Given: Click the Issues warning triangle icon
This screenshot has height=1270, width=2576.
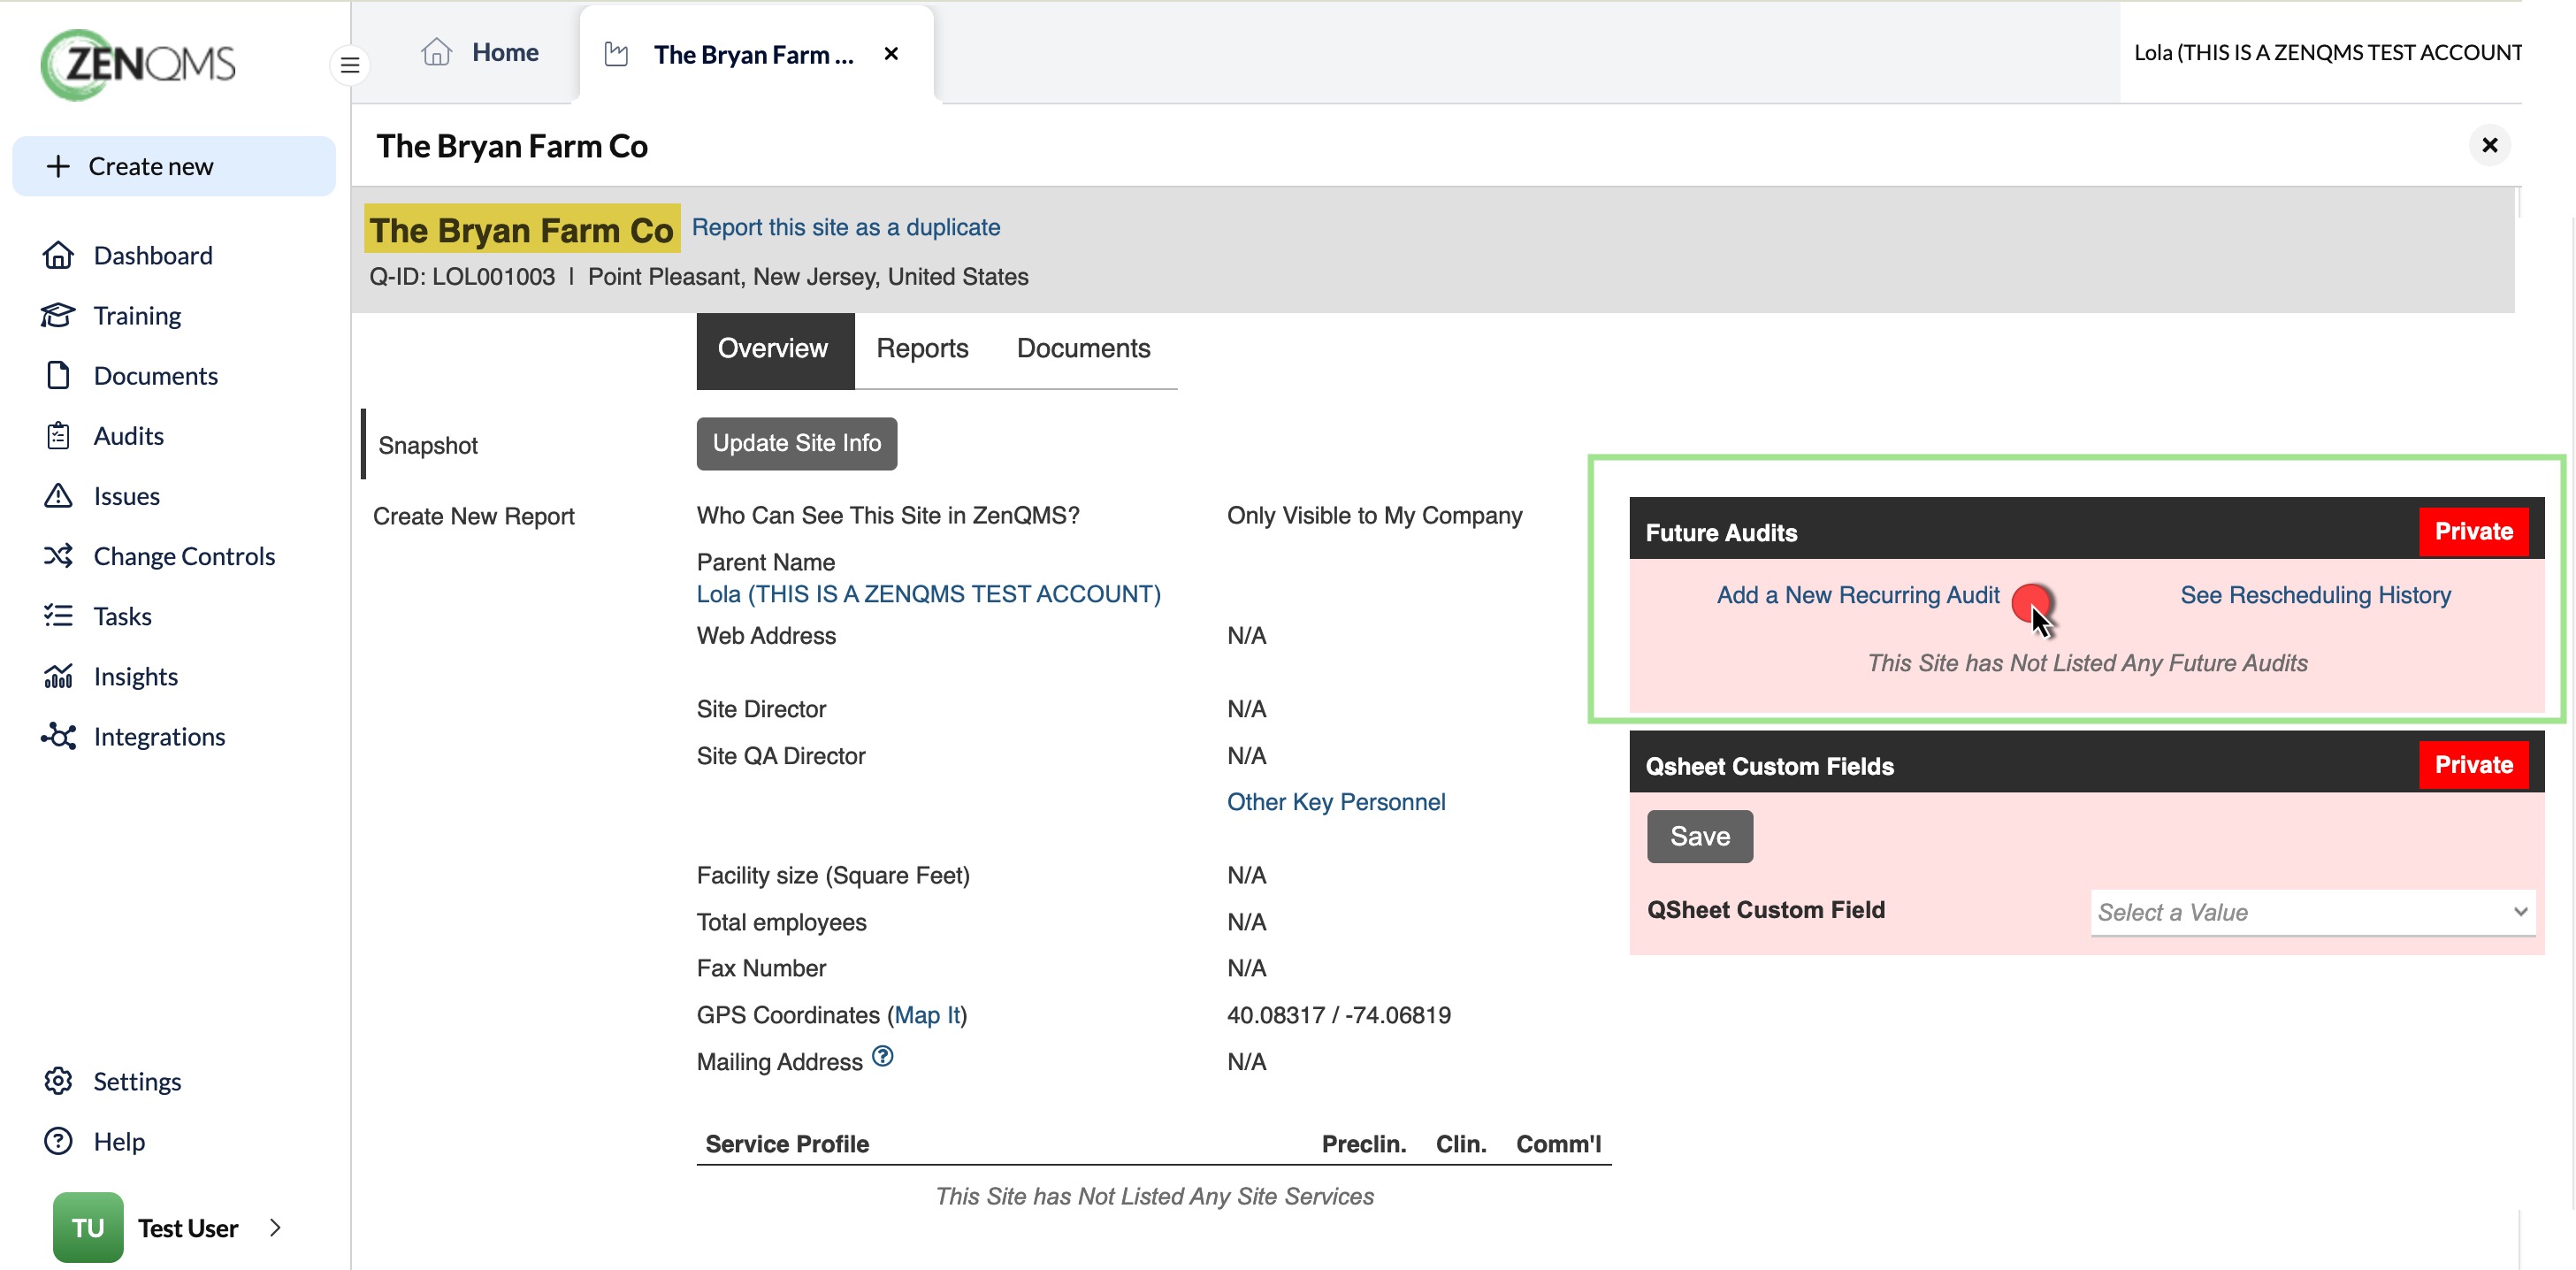Looking at the screenshot, I should 58,495.
